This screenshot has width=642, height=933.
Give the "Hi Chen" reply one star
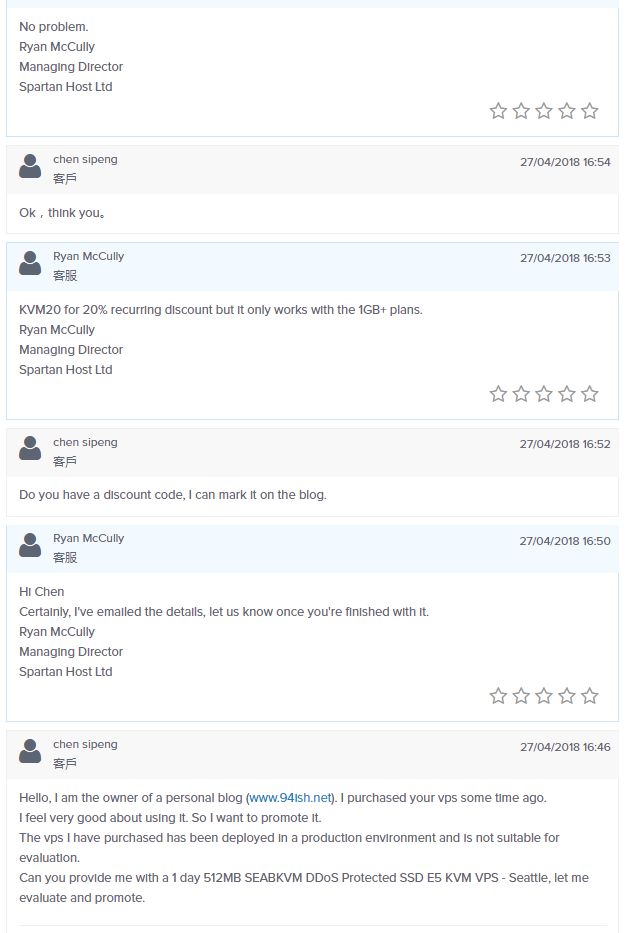coord(498,696)
